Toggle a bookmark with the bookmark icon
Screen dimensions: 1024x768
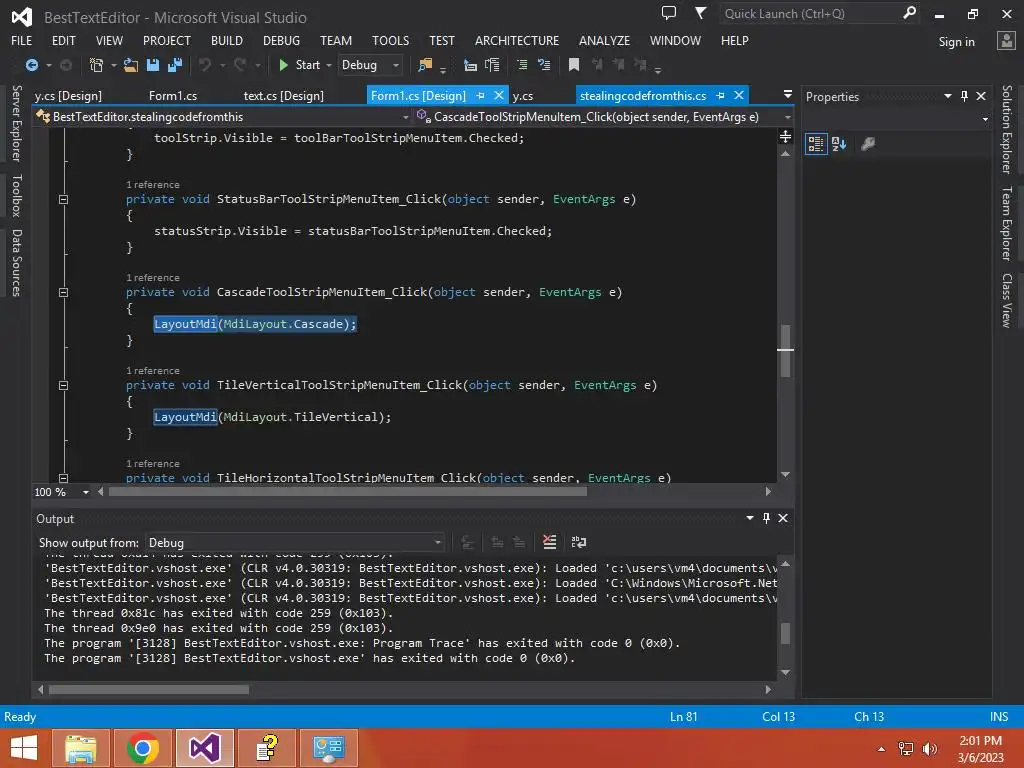pyautogui.click(x=574, y=65)
